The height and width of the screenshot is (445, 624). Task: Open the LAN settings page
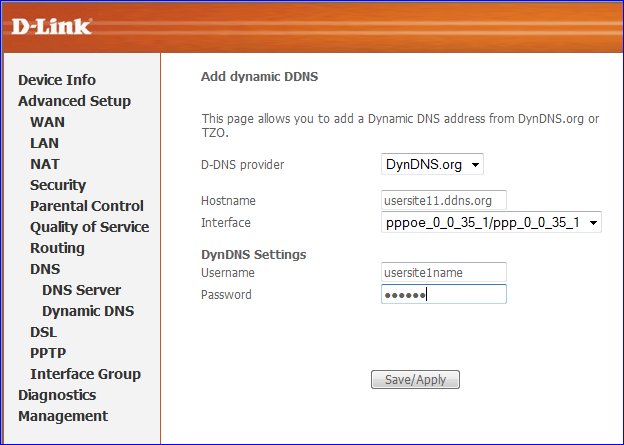pyautogui.click(x=45, y=143)
